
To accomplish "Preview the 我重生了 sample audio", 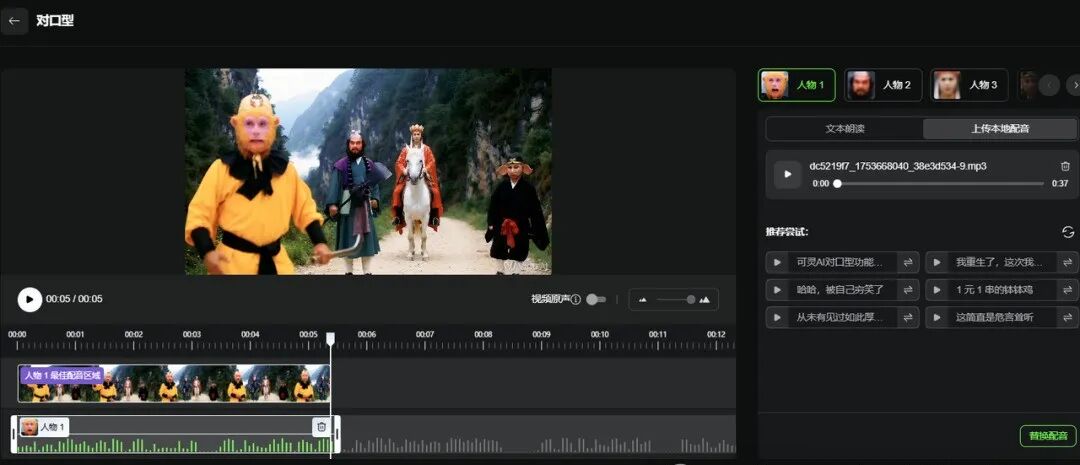I will 937,262.
